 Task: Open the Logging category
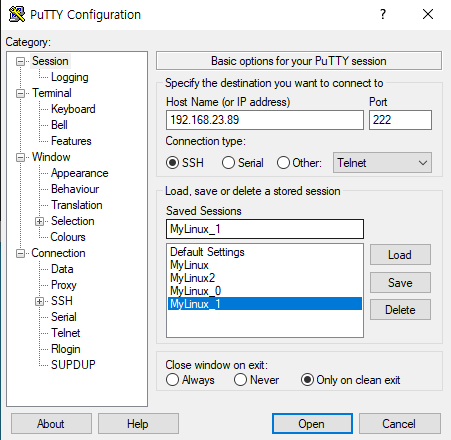pos(70,77)
